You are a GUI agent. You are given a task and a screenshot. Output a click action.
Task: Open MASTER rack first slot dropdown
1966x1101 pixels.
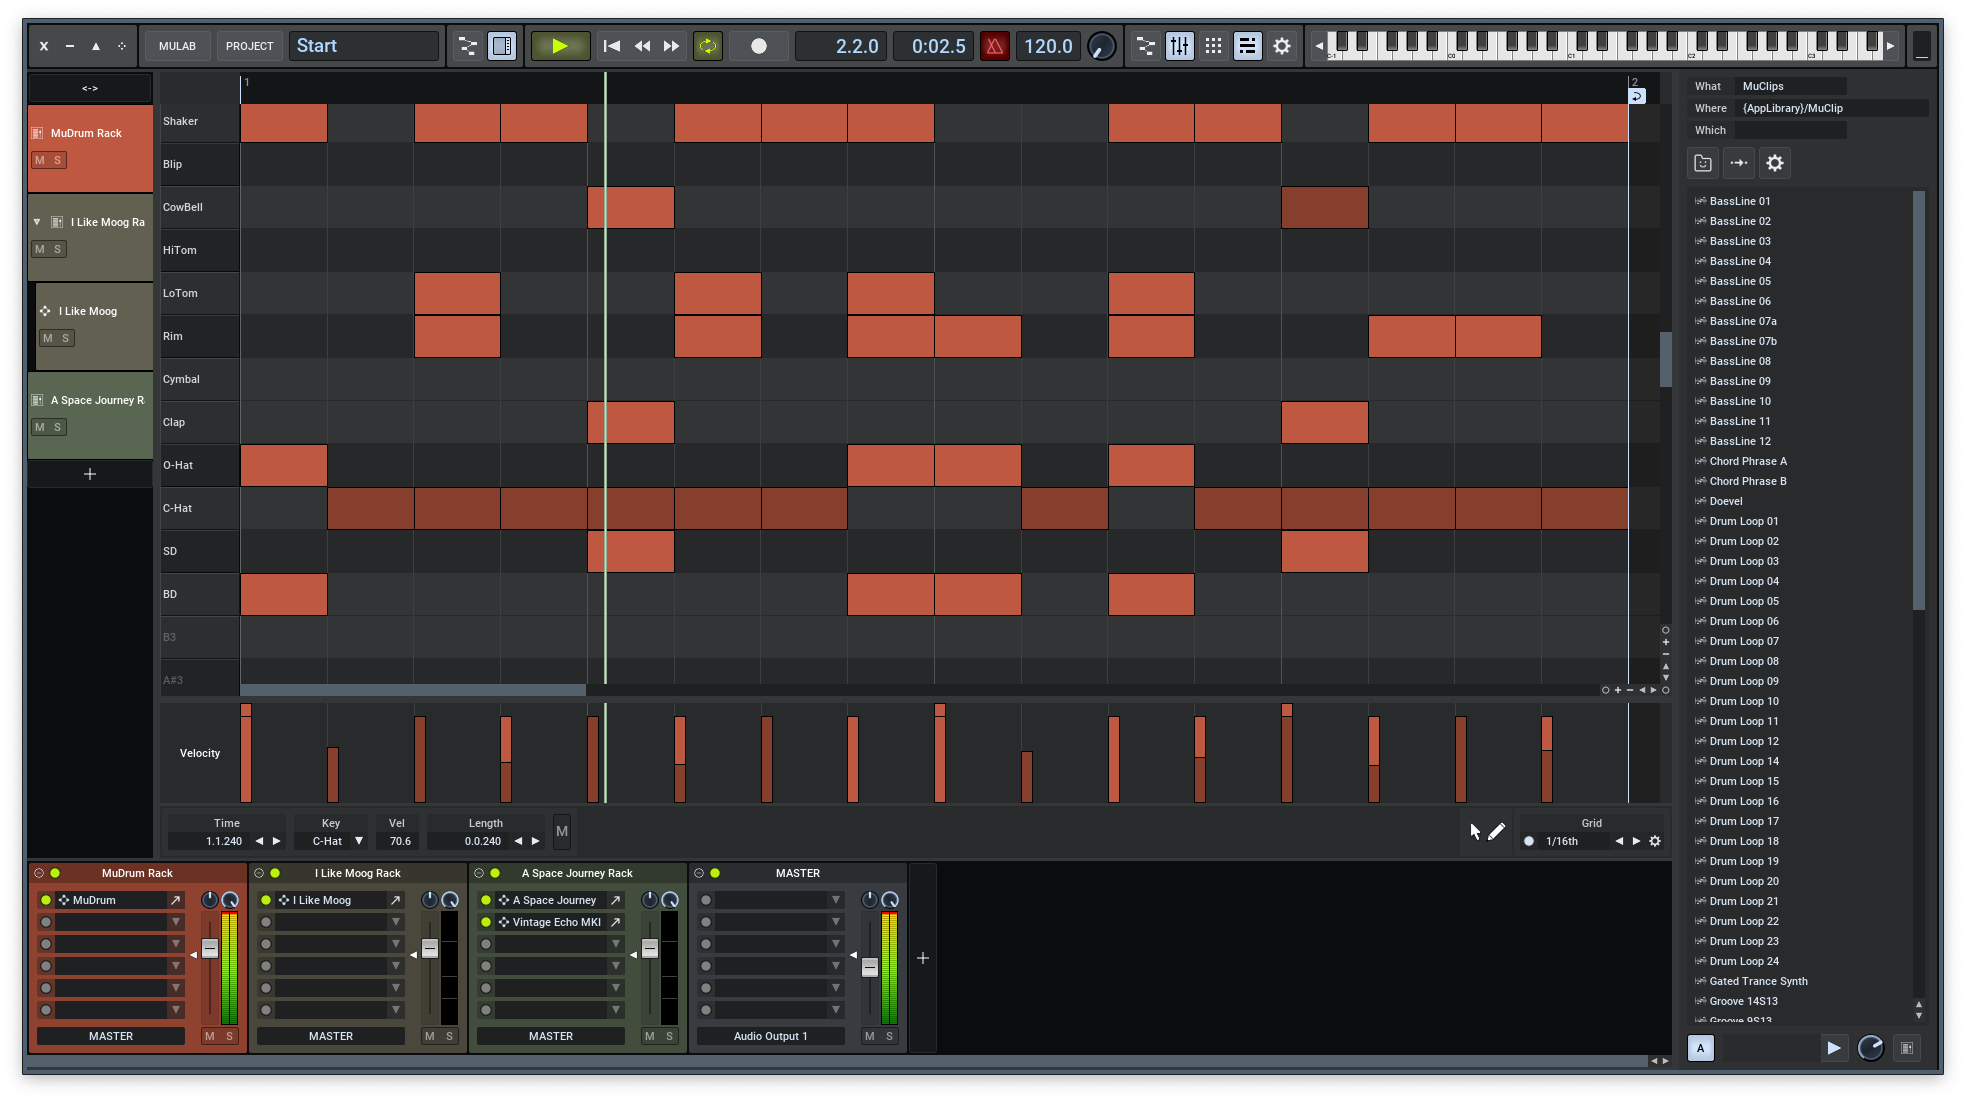(836, 900)
